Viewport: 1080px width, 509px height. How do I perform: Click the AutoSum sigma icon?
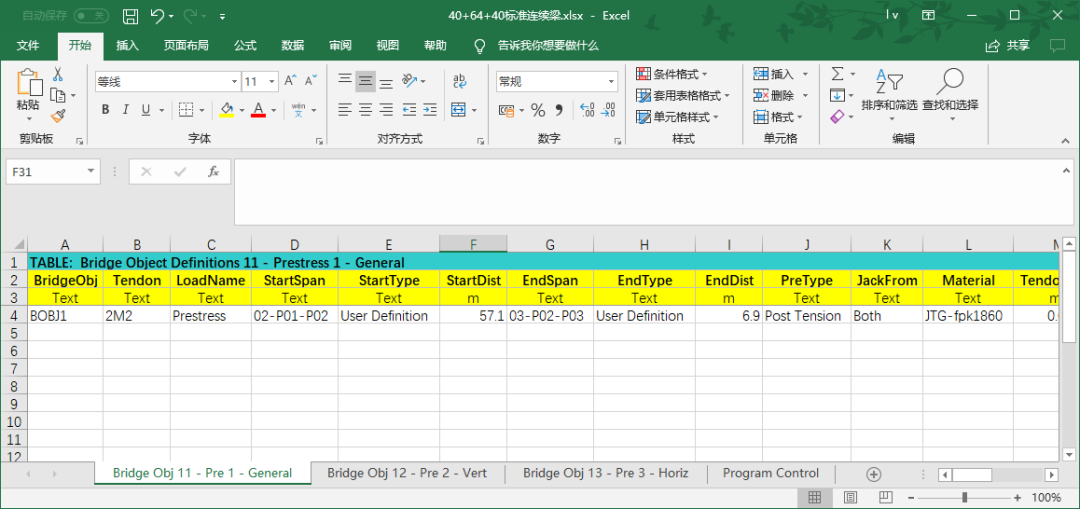[x=838, y=74]
